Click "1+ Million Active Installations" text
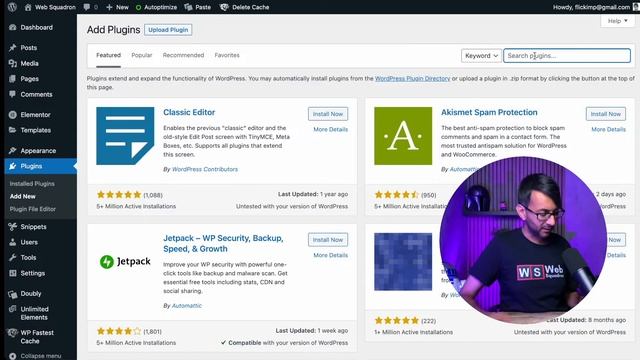Image resolution: width=640 pixels, height=360 pixels. pyautogui.click(x=413, y=332)
